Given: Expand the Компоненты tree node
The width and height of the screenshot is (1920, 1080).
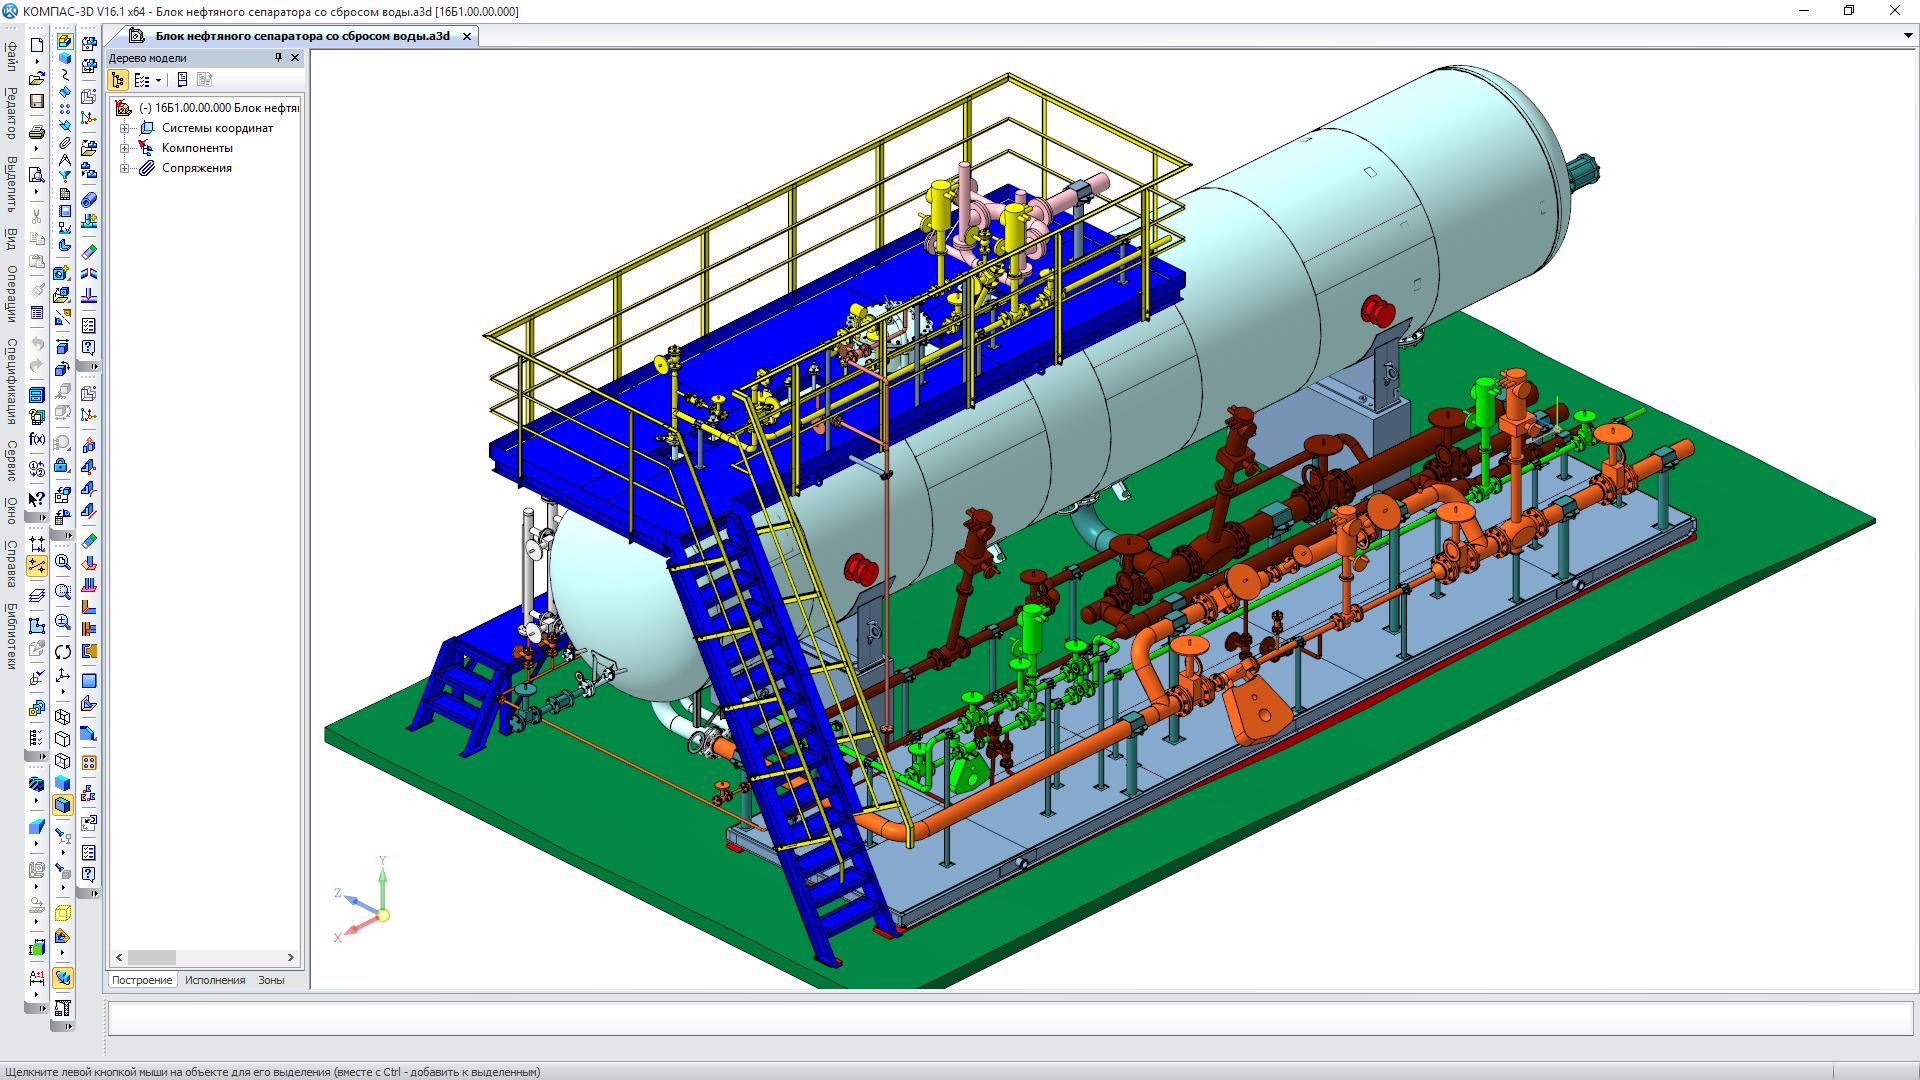Looking at the screenshot, I should [x=125, y=148].
